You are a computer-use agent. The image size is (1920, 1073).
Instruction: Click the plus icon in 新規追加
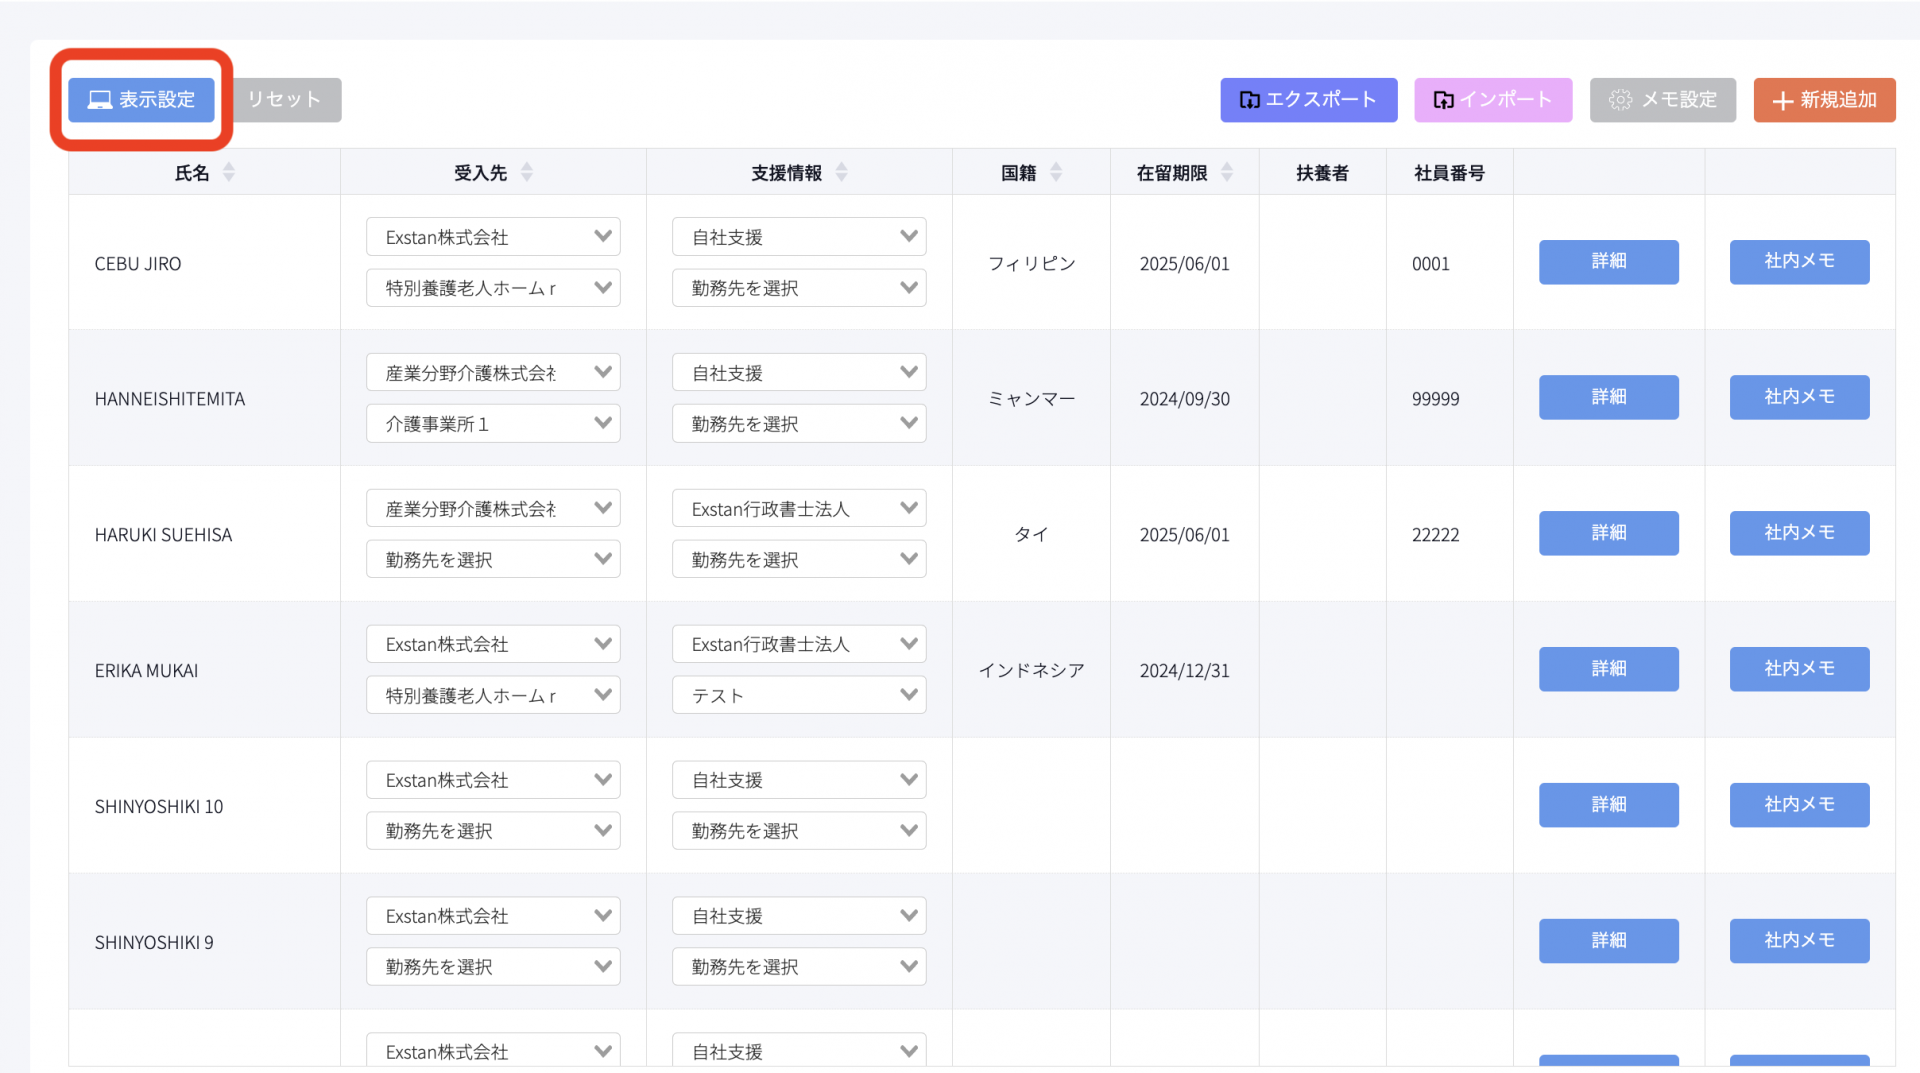pyautogui.click(x=1782, y=101)
